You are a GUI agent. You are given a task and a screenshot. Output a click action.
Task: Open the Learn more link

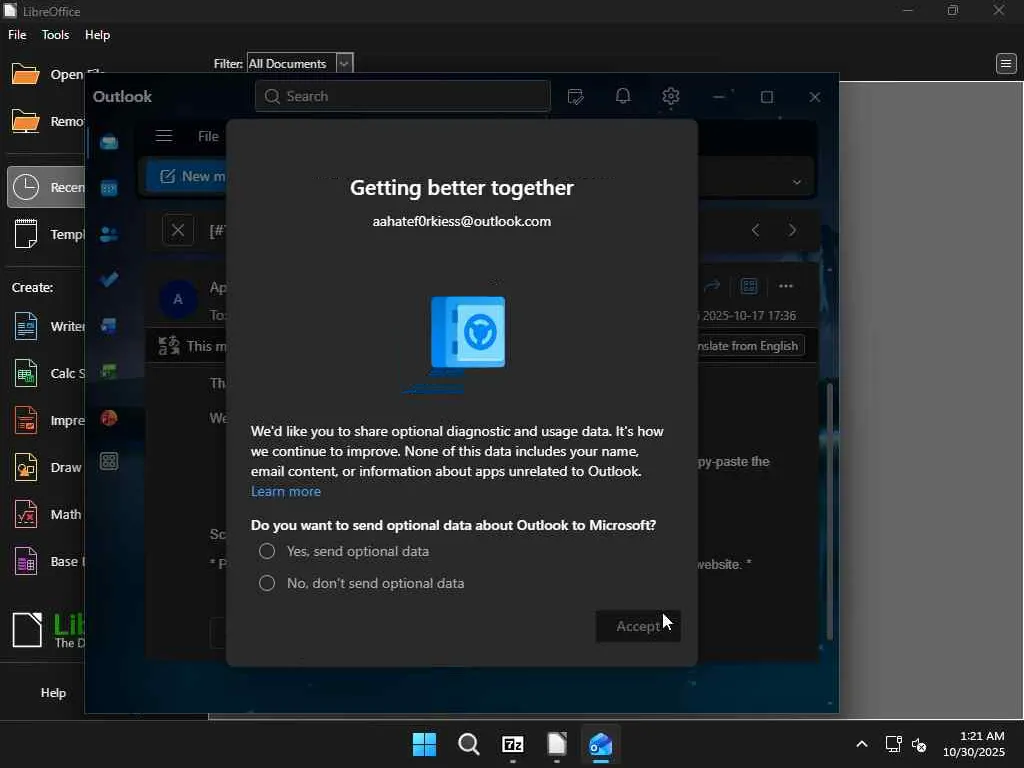[x=285, y=491]
